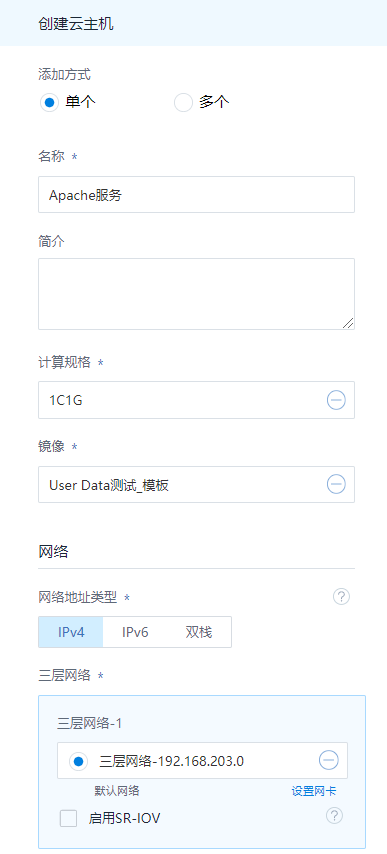
Task: Click the 名称 input with Apache服务
Action: (196, 194)
